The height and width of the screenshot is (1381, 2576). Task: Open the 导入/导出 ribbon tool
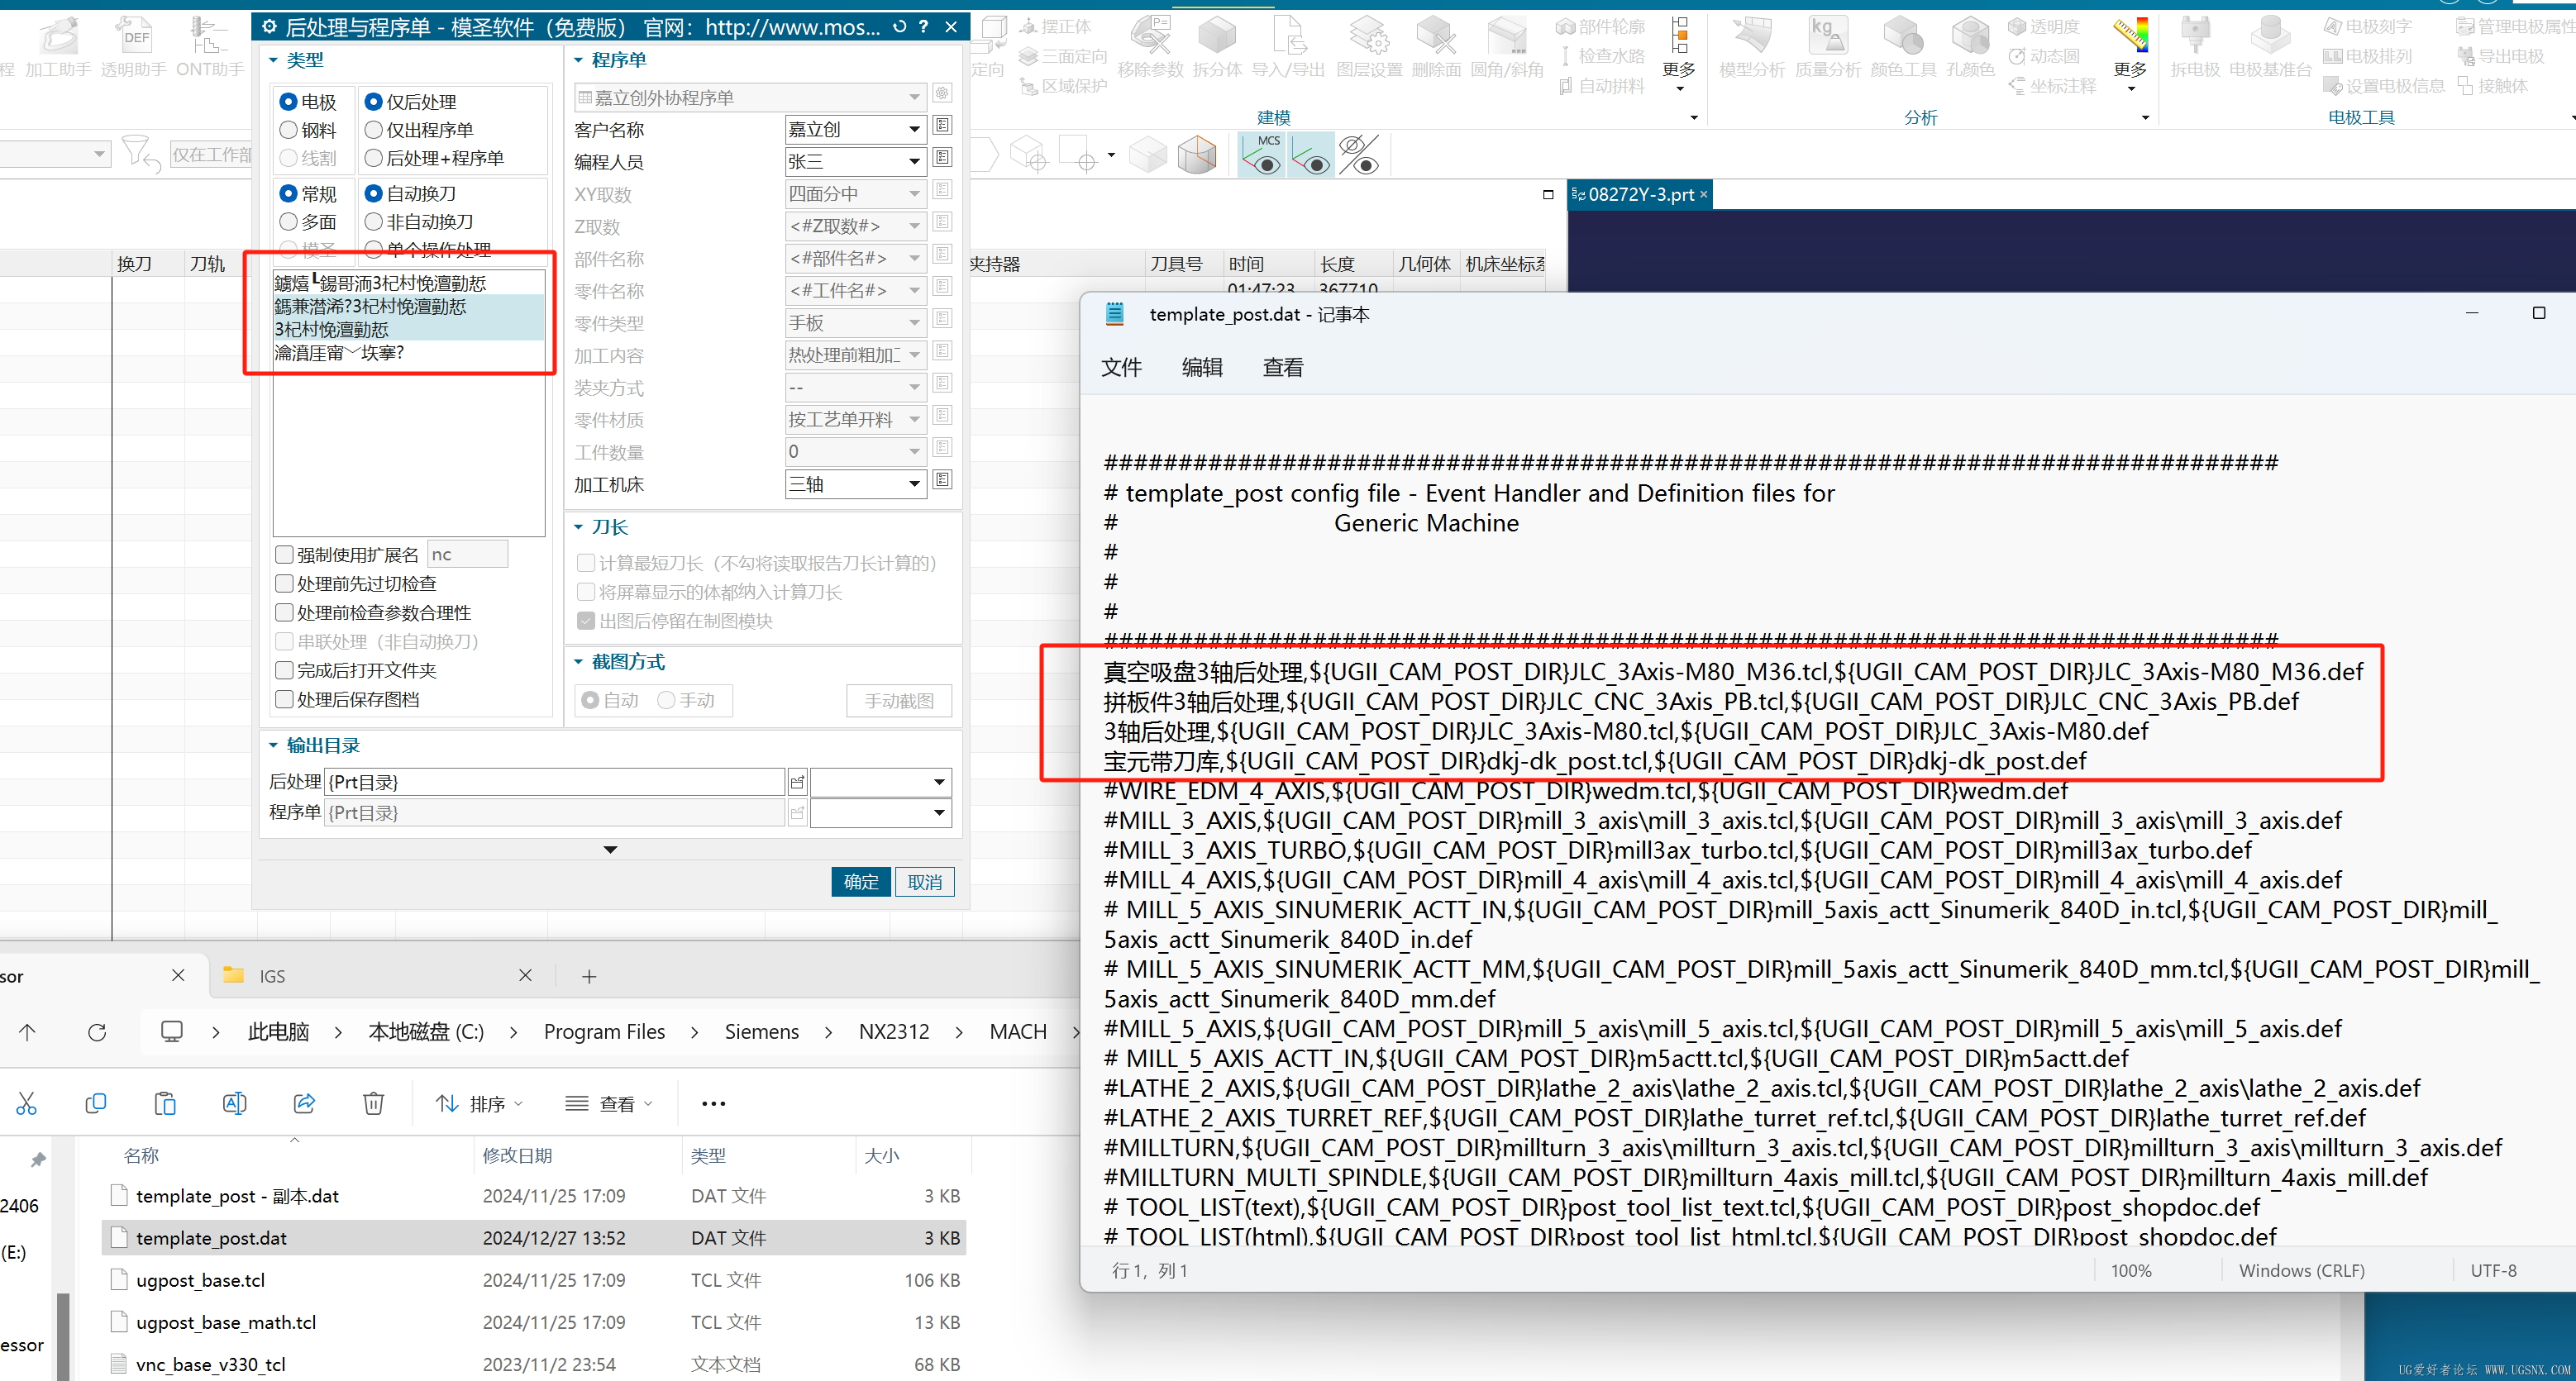tap(1288, 46)
